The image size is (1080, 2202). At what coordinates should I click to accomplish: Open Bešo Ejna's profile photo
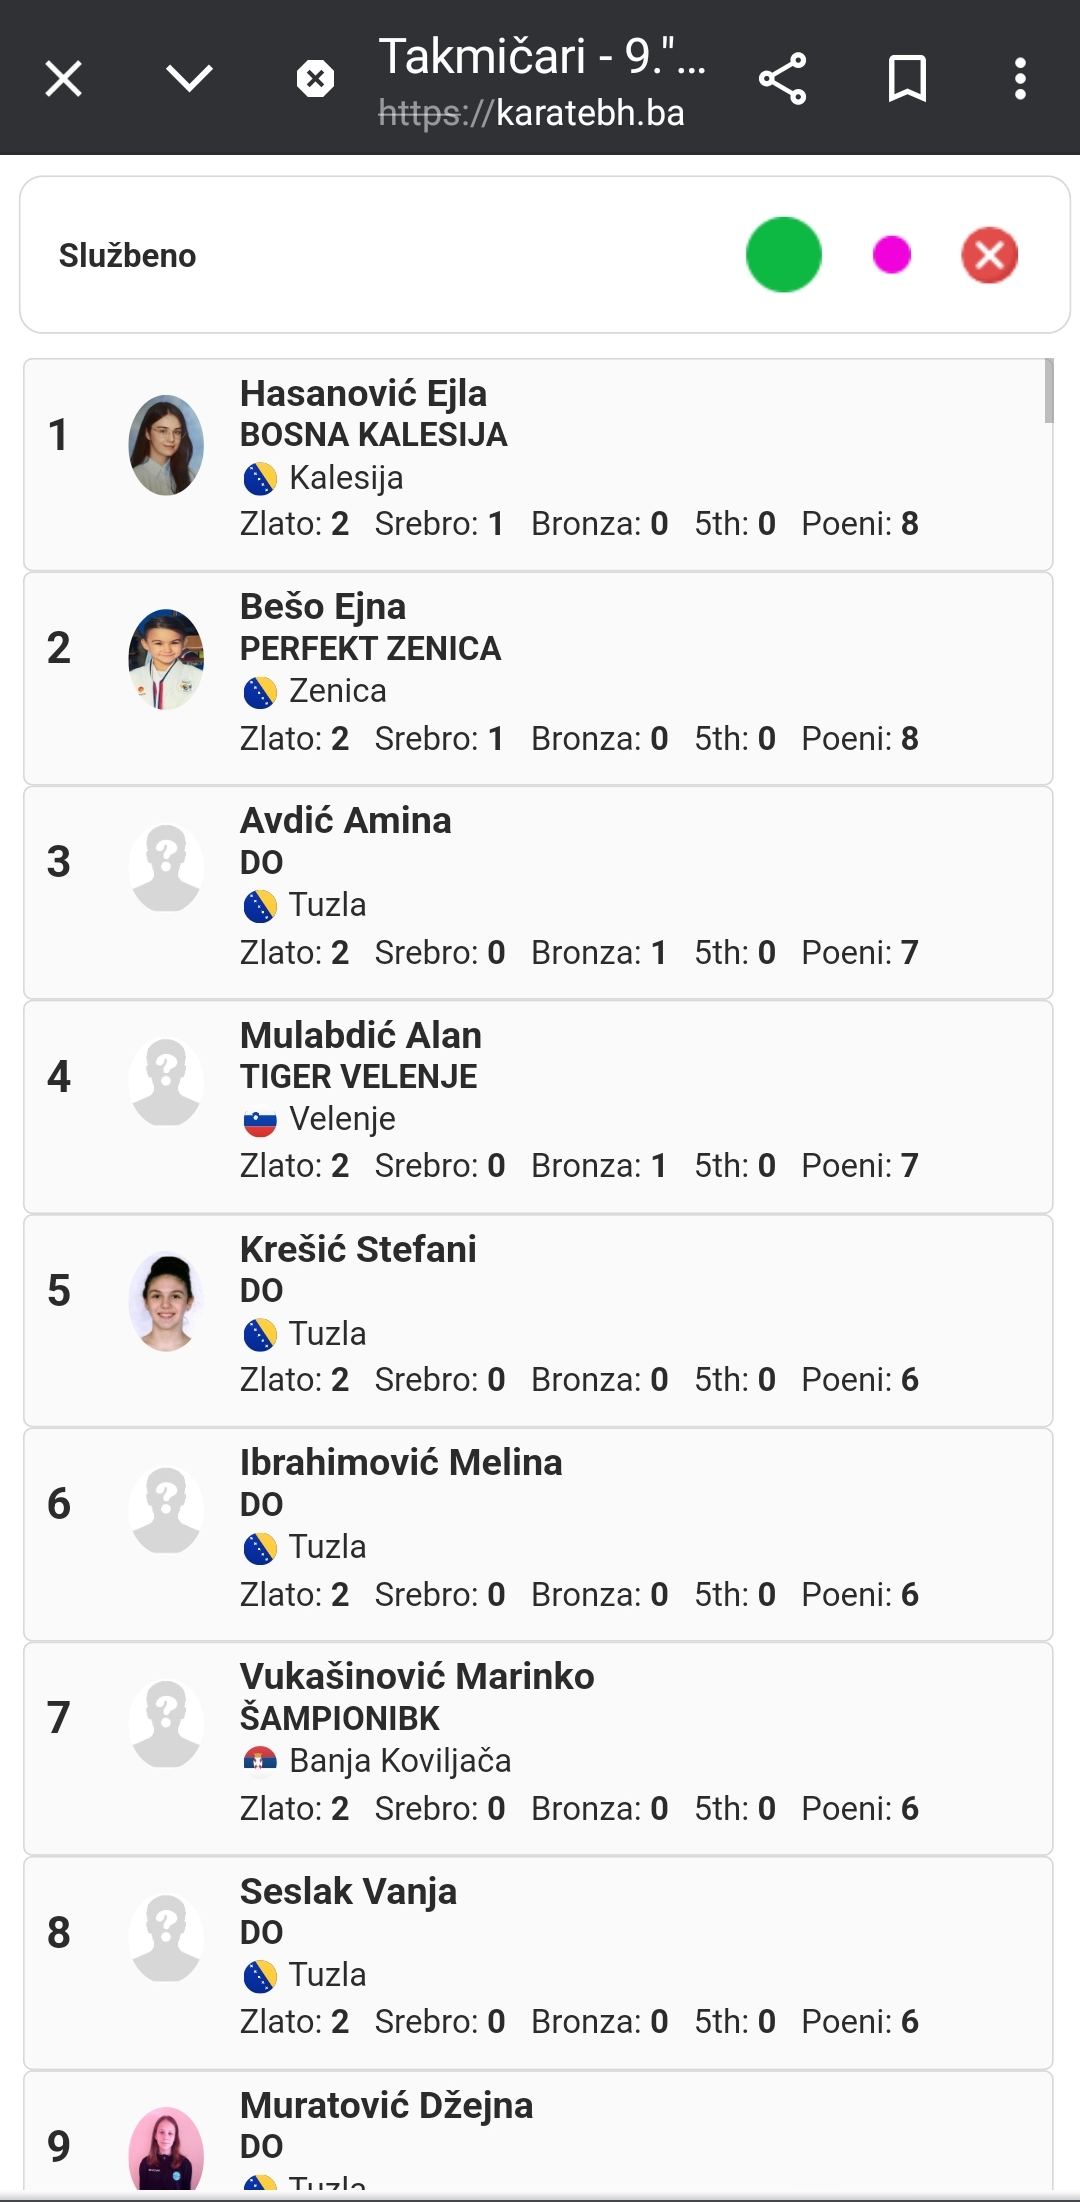click(166, 659)
